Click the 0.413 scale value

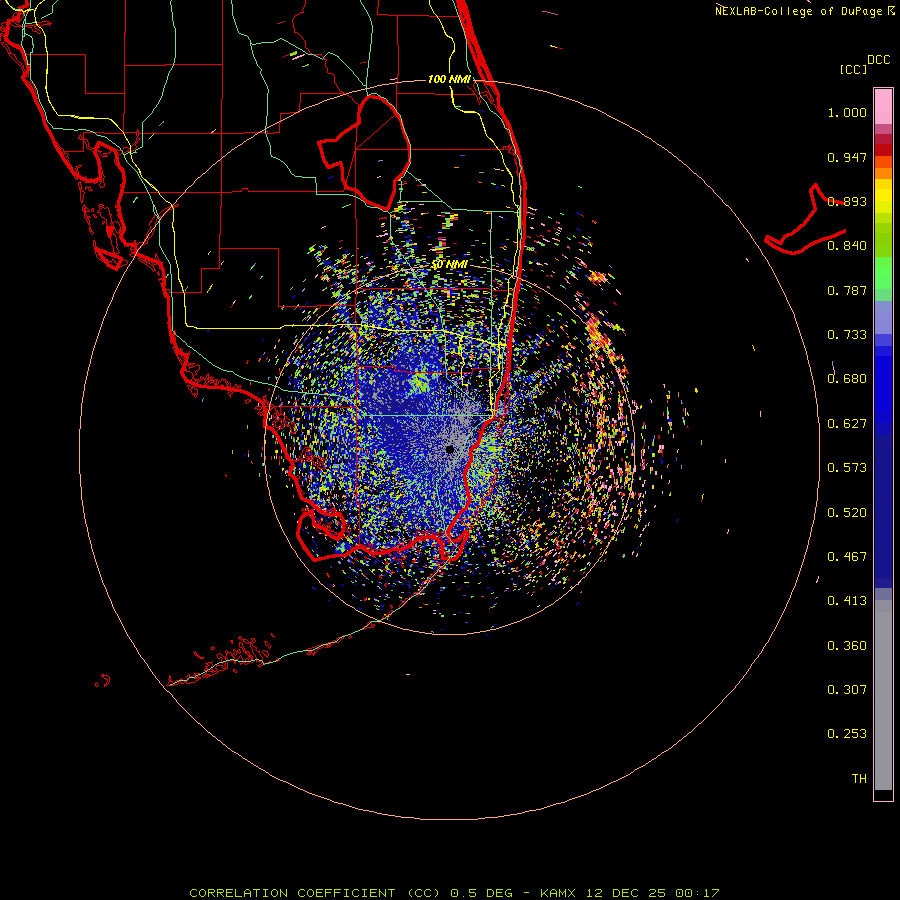[x=847, y=601]
